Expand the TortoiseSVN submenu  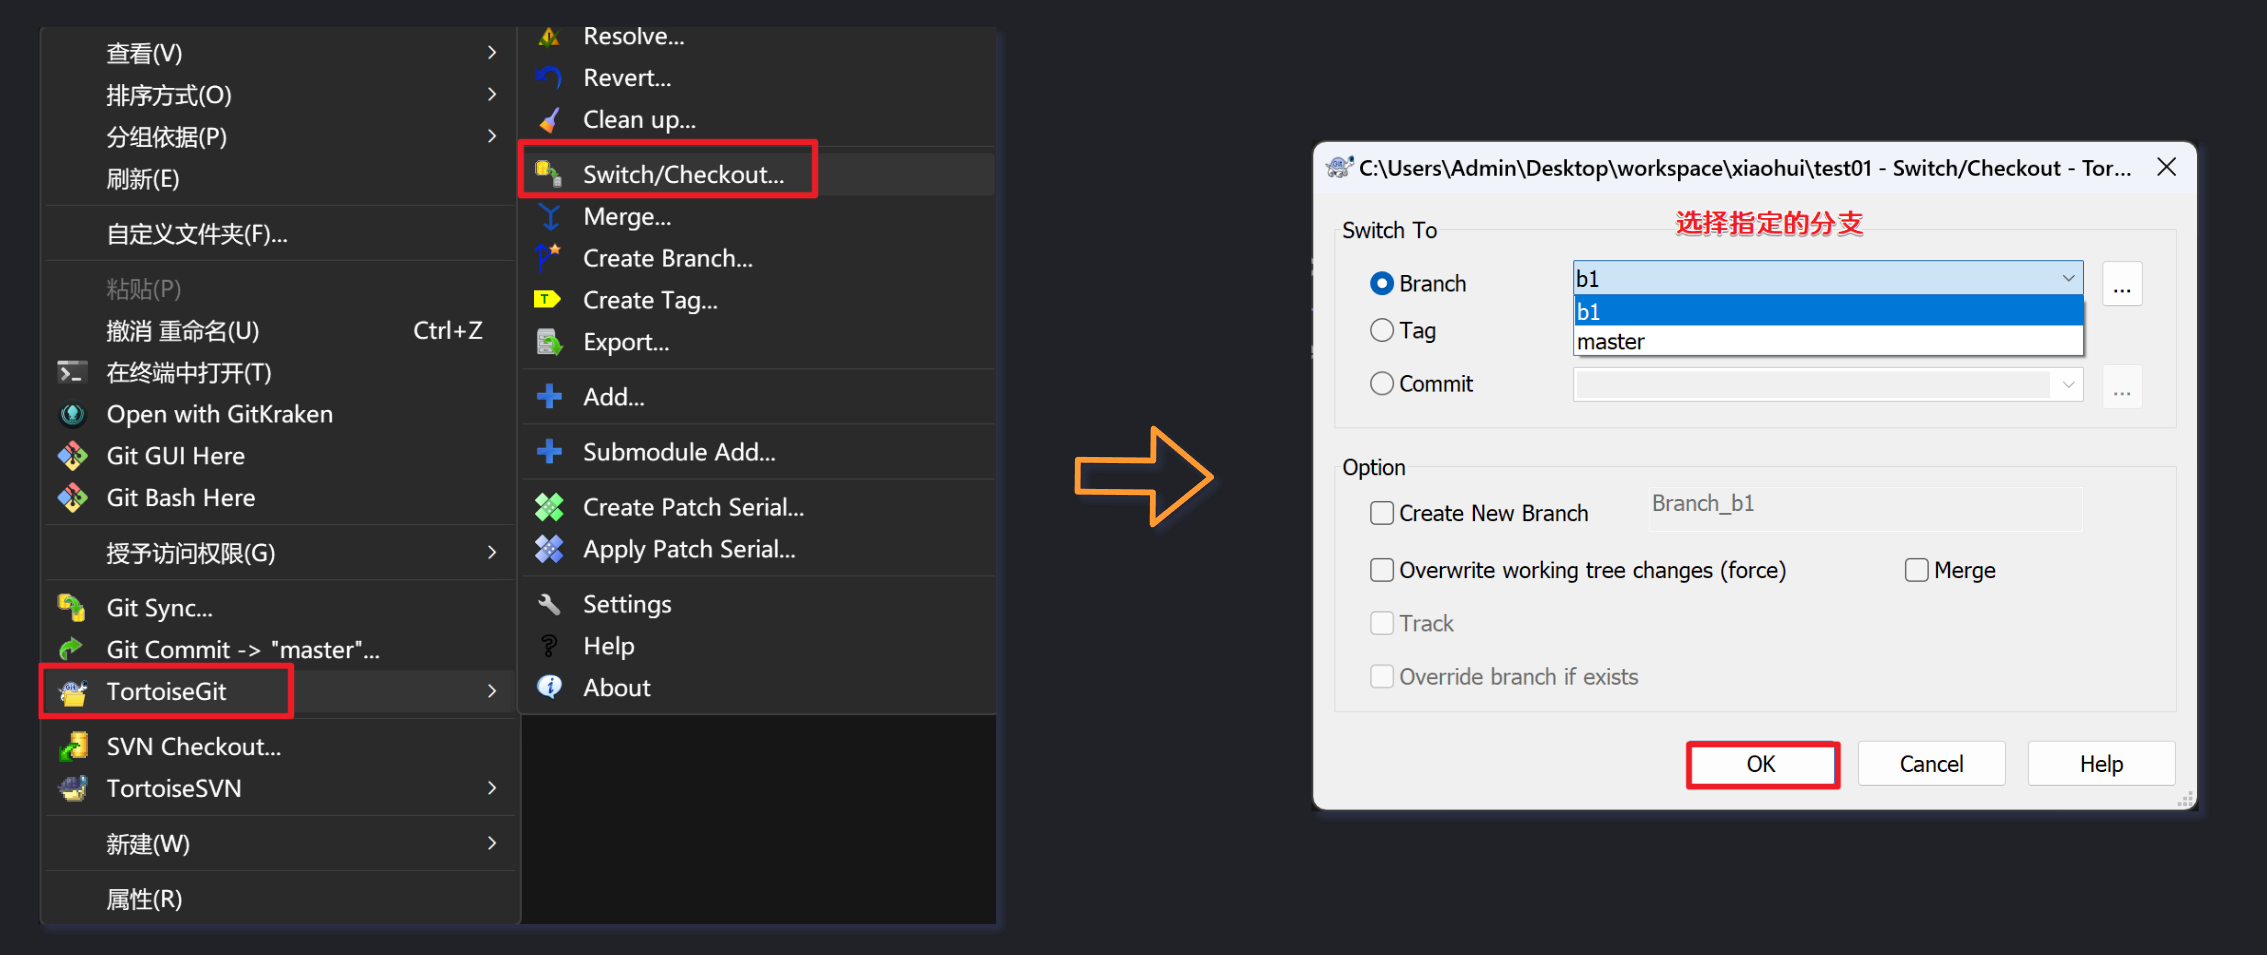(280, 789)
